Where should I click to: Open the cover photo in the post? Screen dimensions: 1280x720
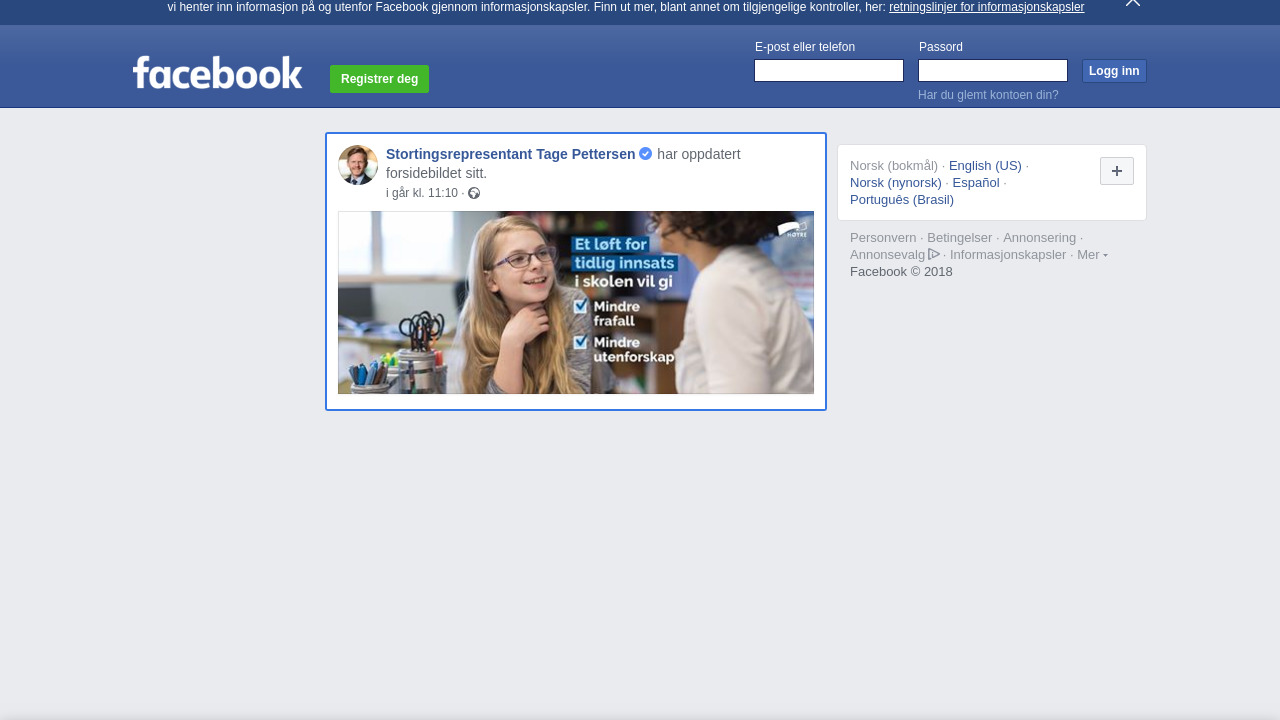point(575,302)
